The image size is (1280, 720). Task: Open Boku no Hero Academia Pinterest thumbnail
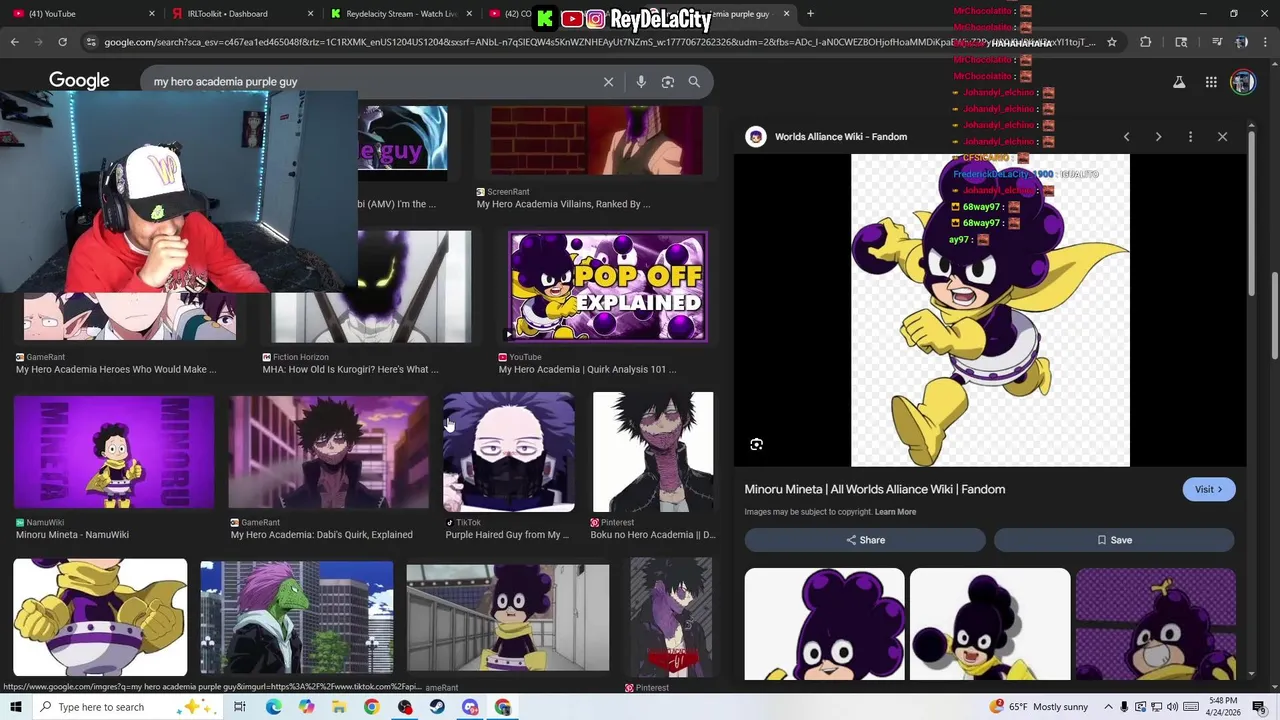click(653, 452)
